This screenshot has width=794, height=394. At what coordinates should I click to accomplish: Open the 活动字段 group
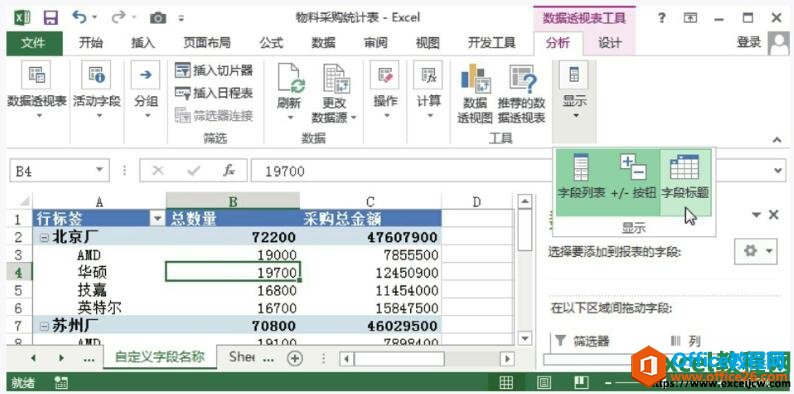pyautogui.click(x=96, y=91)
